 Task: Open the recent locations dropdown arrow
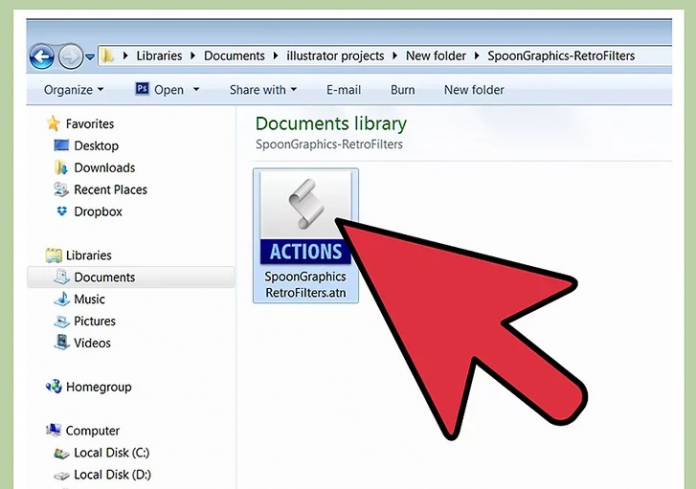(x=90, y=57)
